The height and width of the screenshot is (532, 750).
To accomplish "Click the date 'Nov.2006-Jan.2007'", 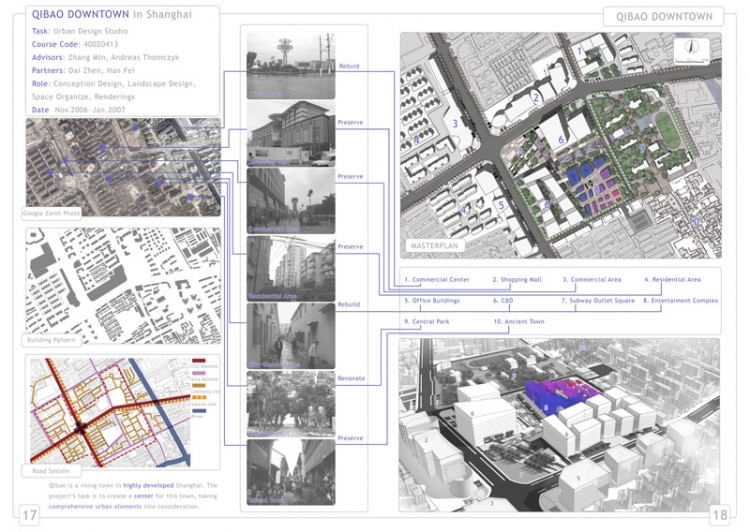I will pyautogui.click(x=90, y=110).
